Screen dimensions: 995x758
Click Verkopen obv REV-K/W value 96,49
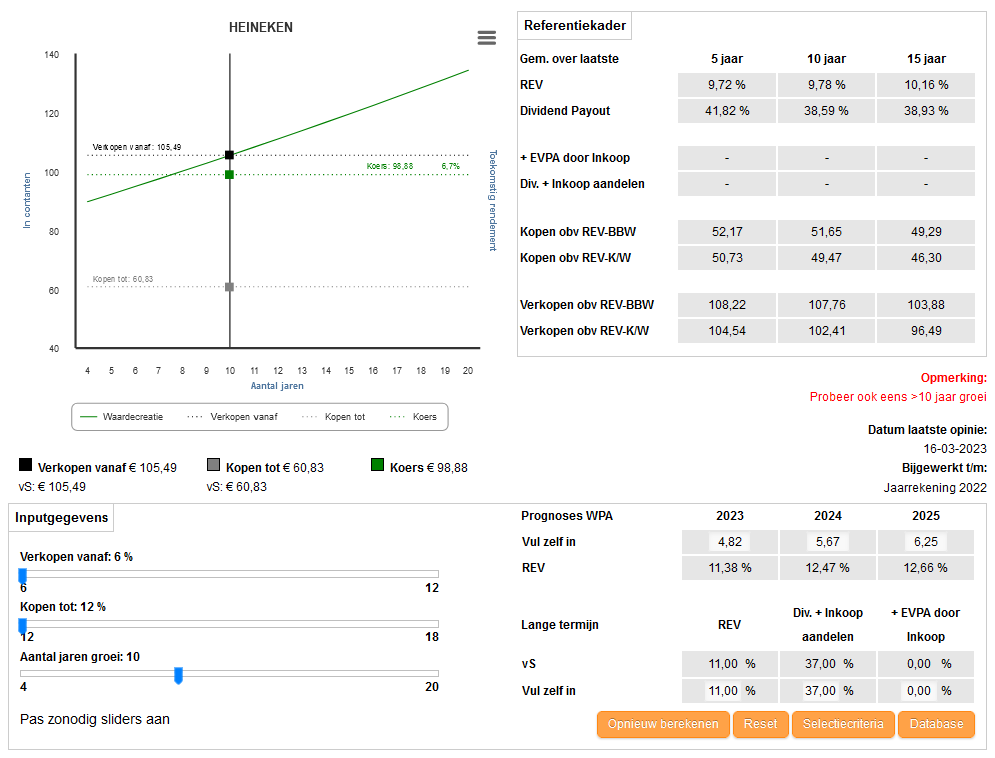click(926, 331)
